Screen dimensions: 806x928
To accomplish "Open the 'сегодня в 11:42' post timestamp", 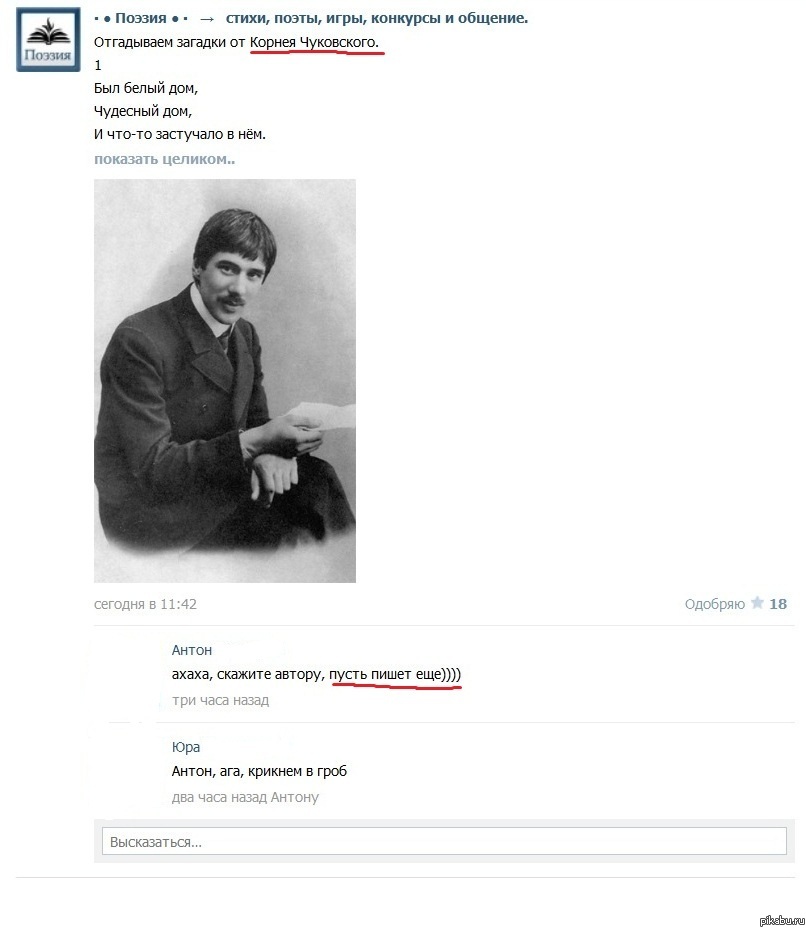I will (145, 604).
